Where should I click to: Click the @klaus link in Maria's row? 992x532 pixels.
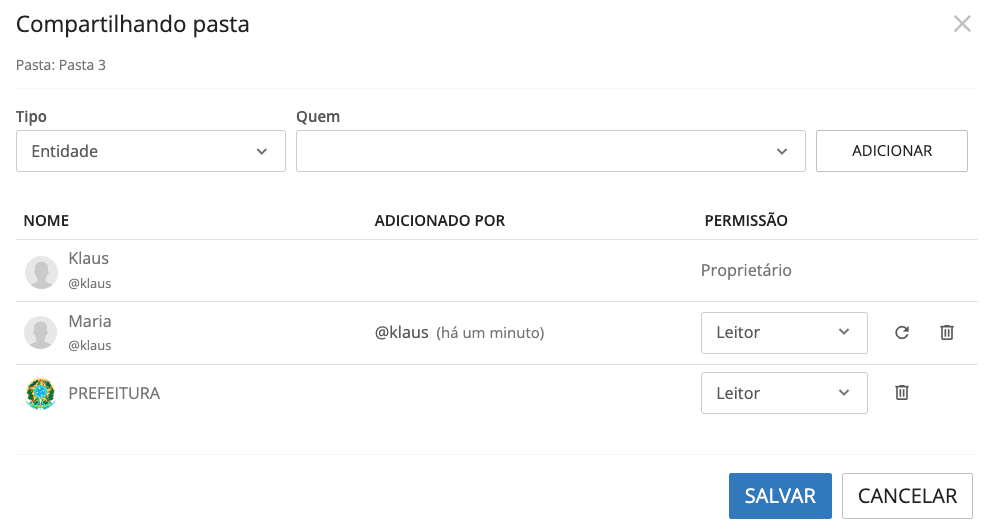(x=402, y=332)
